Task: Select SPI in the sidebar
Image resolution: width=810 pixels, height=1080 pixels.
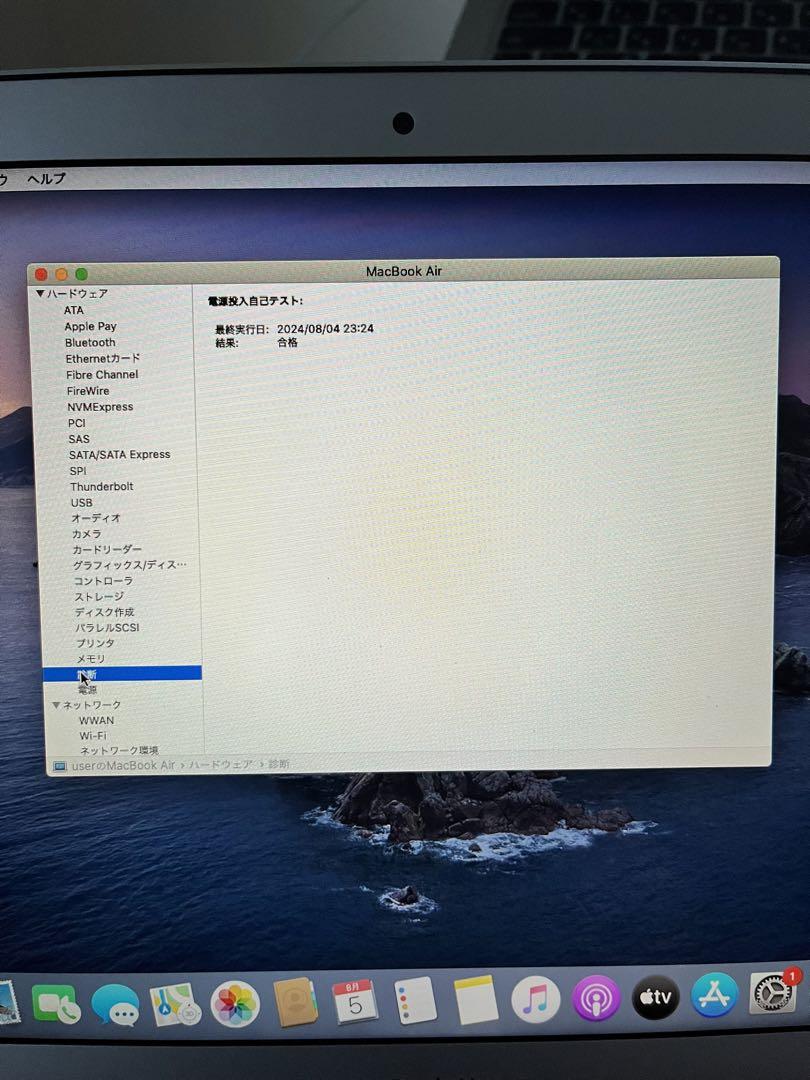Action: pyautogui.click(x=78, y=470)
